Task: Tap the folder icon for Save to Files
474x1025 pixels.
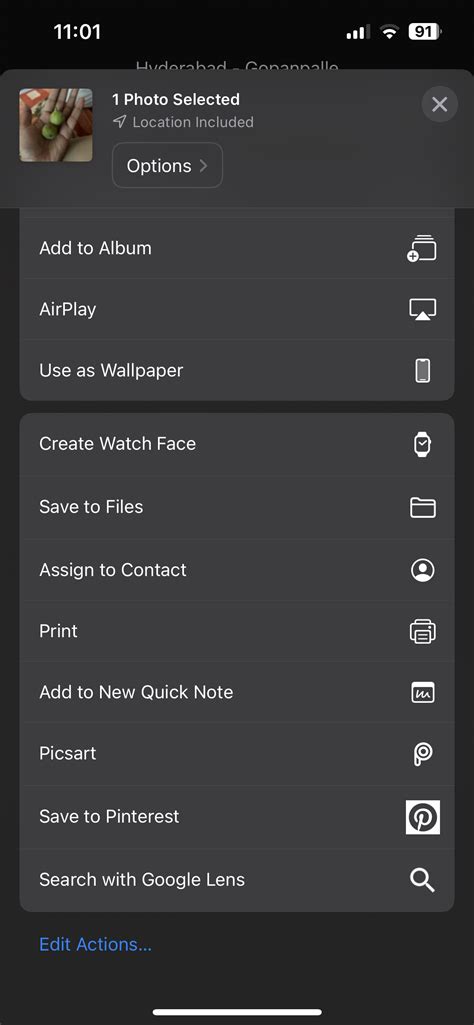Action: [x=423, y=507]
